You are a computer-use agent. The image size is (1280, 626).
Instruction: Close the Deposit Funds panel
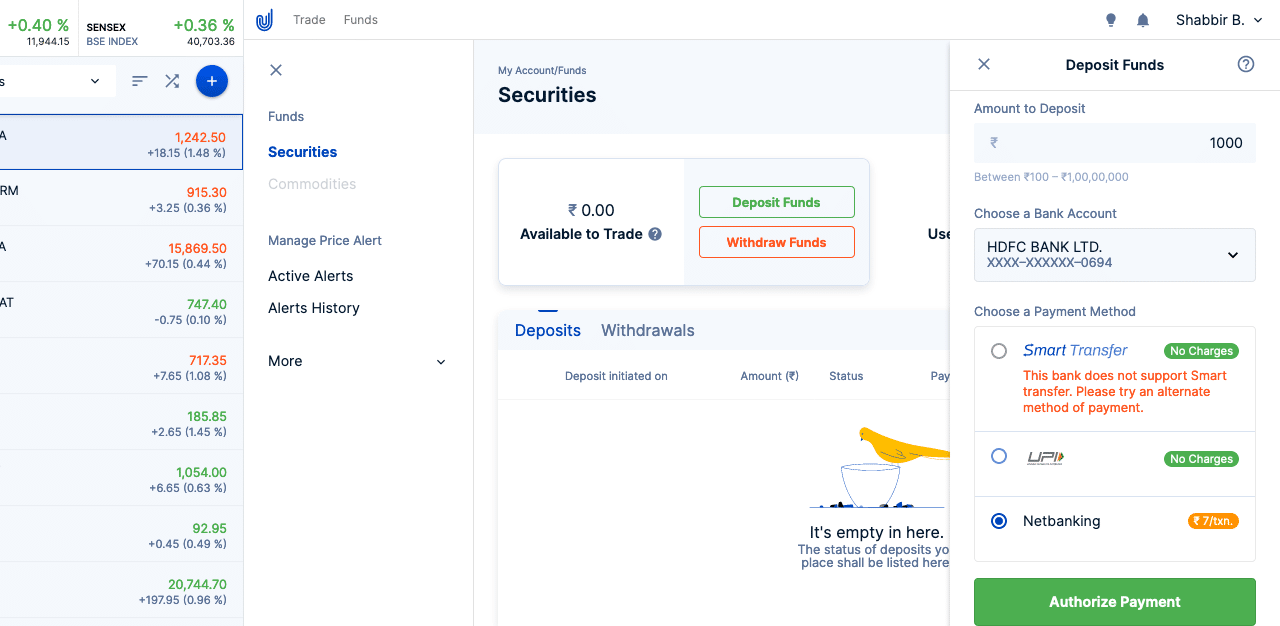[984, 64]
